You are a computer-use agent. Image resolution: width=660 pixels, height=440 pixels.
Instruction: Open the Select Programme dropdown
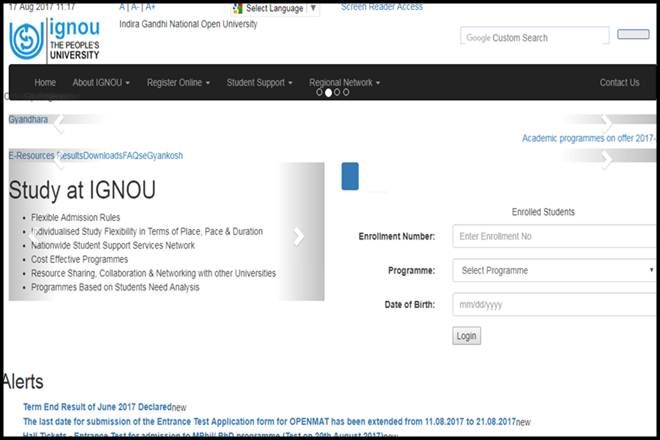[555, 270]
